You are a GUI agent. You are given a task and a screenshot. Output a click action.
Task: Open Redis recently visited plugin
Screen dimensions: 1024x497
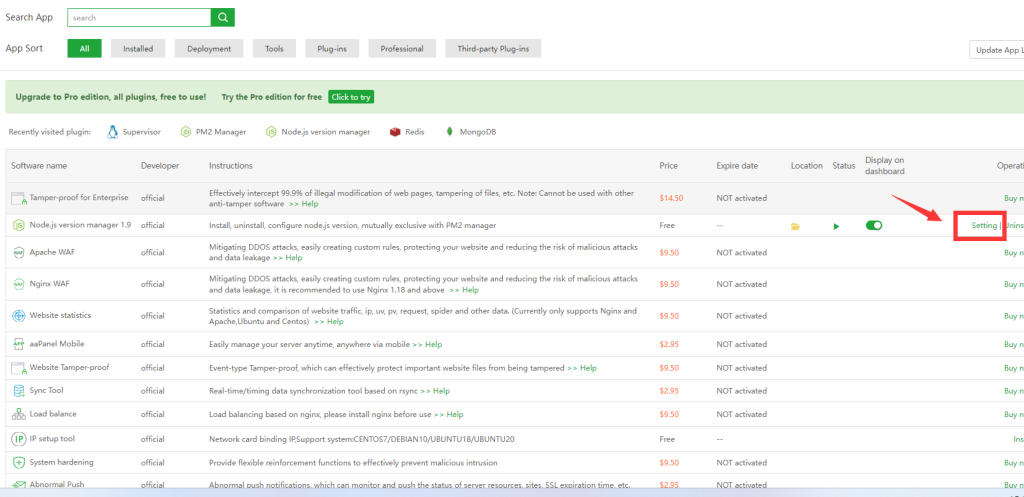click(407, 132)
